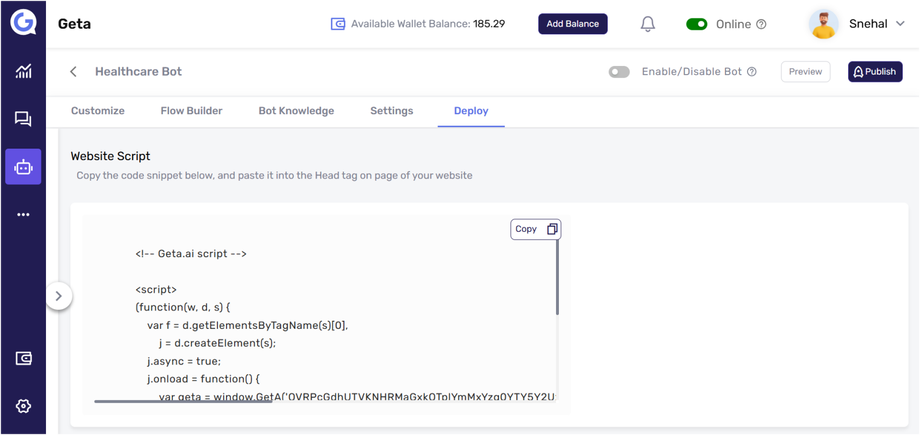Toggle the Enable/Disable Bot switch
The image size is (920, 435).
[x=619, y=72]
